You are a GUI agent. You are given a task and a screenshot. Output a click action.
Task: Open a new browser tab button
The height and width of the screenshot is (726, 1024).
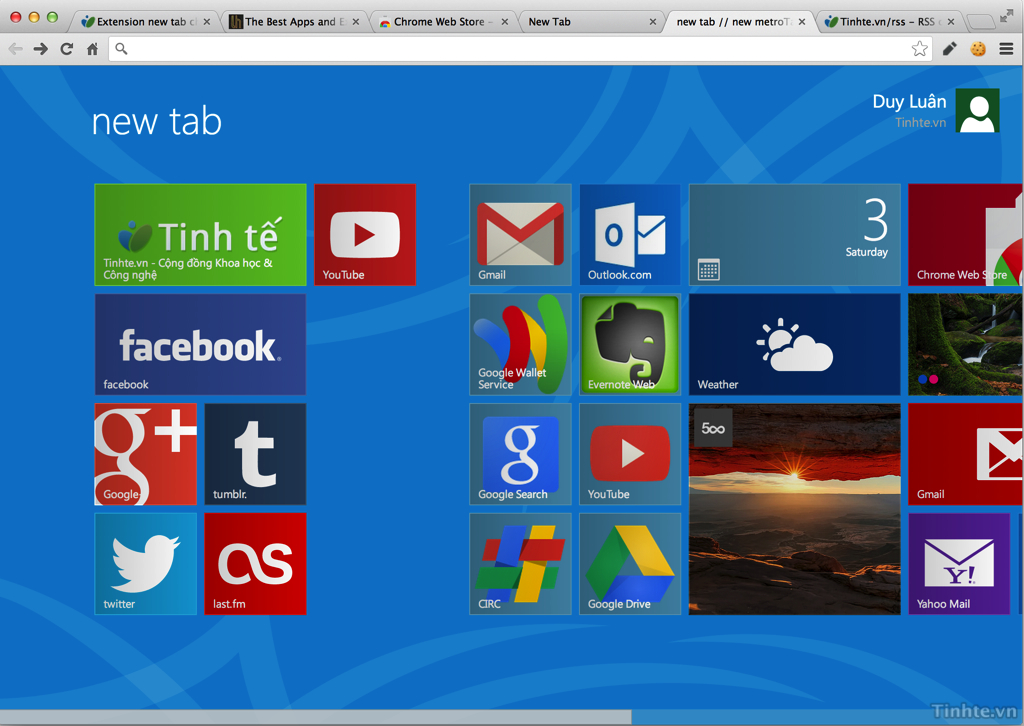coord(980,22)
